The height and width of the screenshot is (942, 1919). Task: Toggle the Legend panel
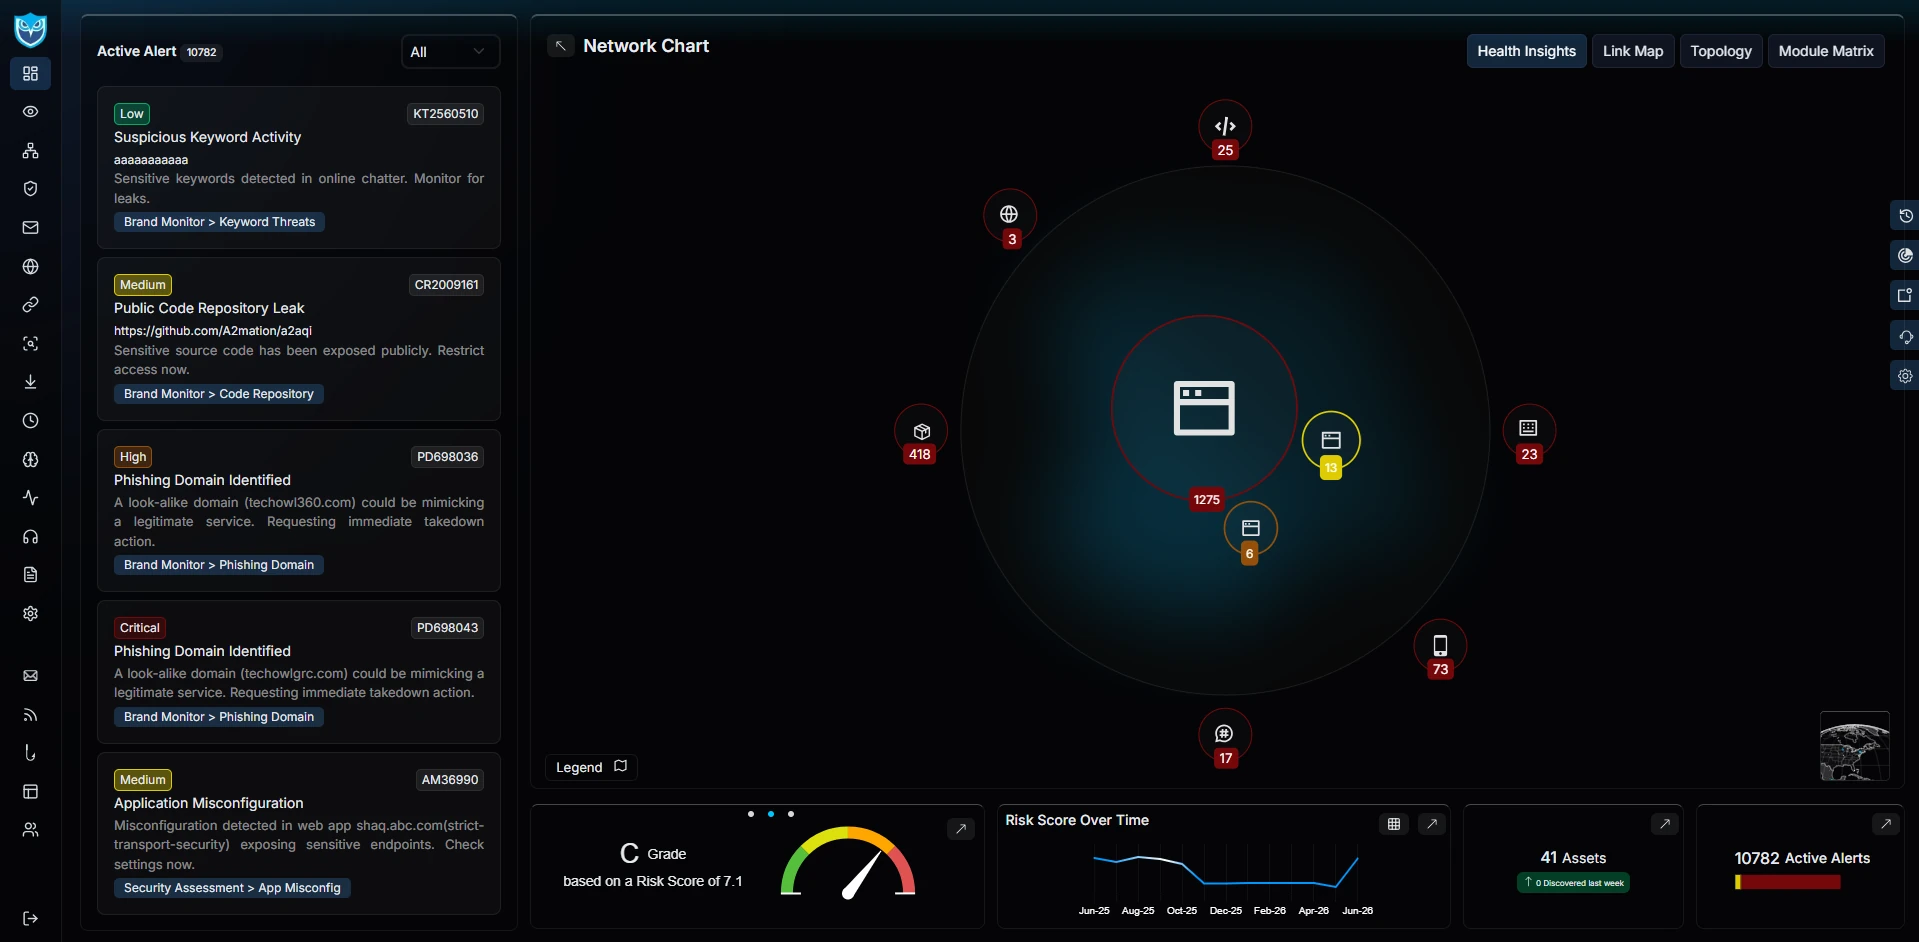point(591,767)
